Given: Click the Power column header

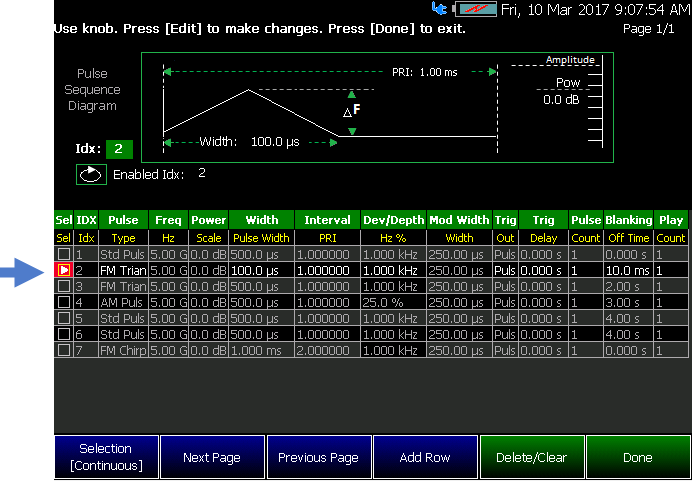Looking at the screenshot, I should (208, 220).
